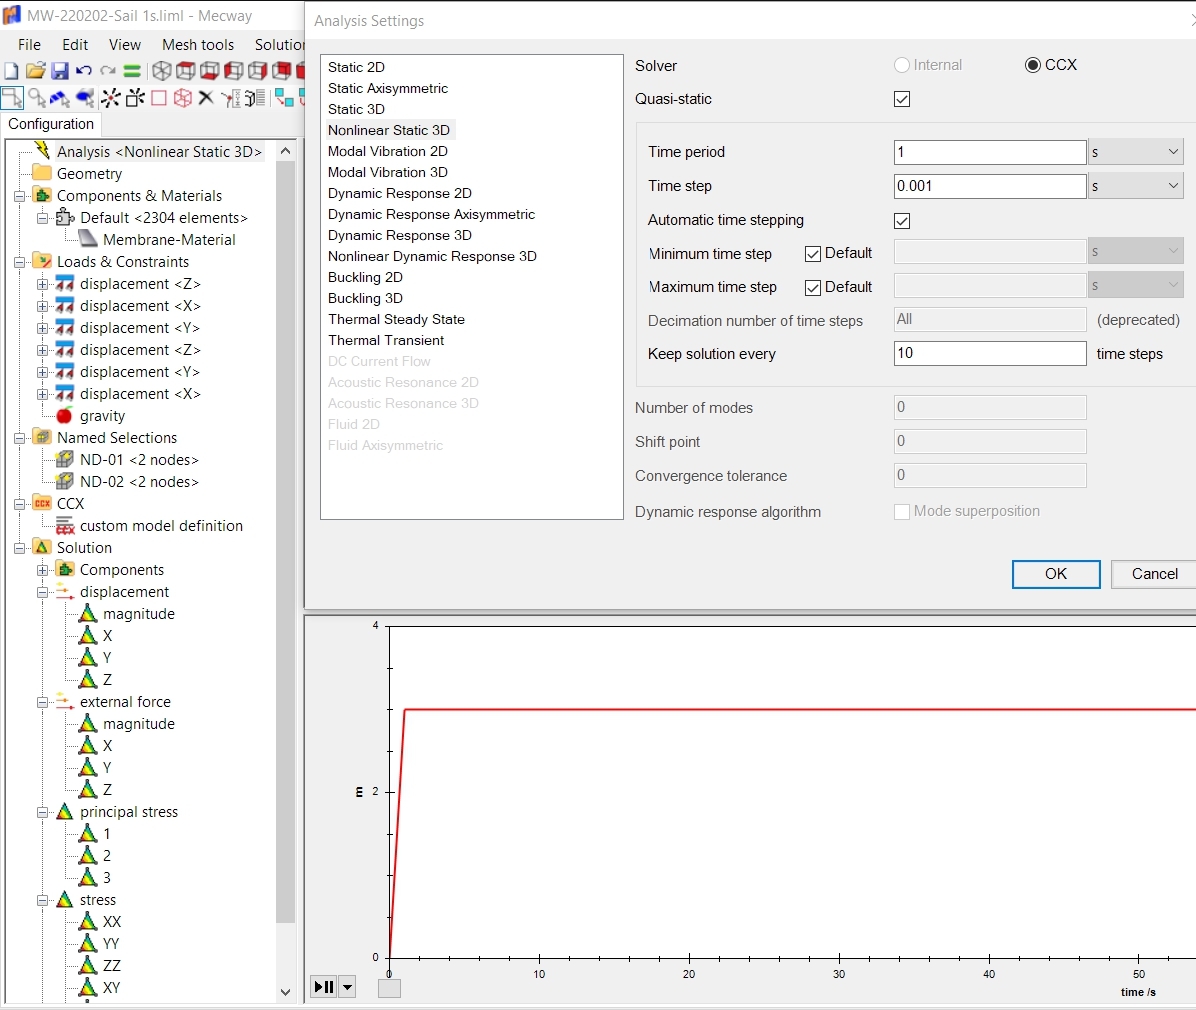Image resolution: width=1196 pixels, height=1010 pixels.
Task: Collapse the external force node
Action: (x=43, y=702)
